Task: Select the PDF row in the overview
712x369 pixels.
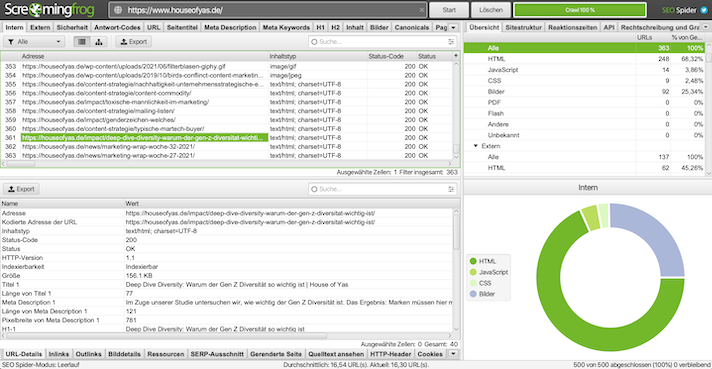Action: 584,103
